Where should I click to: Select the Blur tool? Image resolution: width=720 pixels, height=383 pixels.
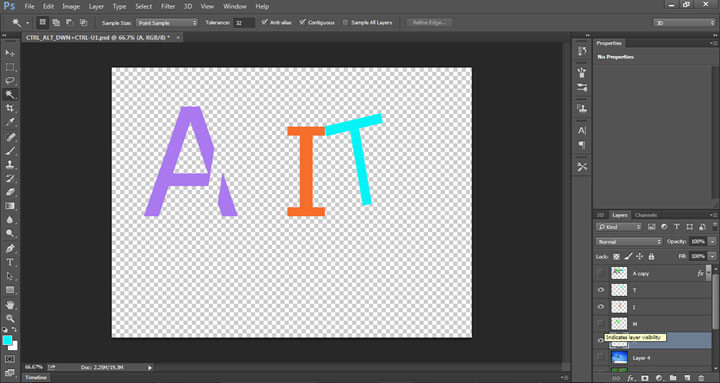10,220
